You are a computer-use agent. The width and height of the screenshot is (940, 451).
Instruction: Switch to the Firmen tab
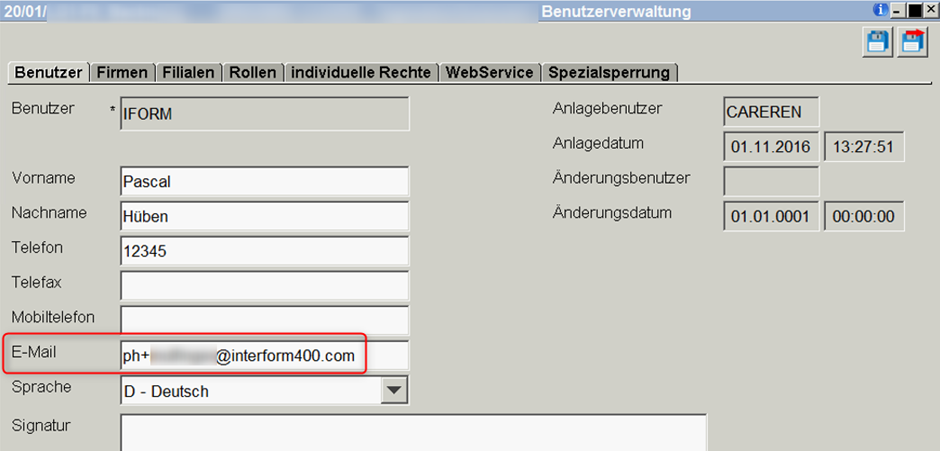122,72
